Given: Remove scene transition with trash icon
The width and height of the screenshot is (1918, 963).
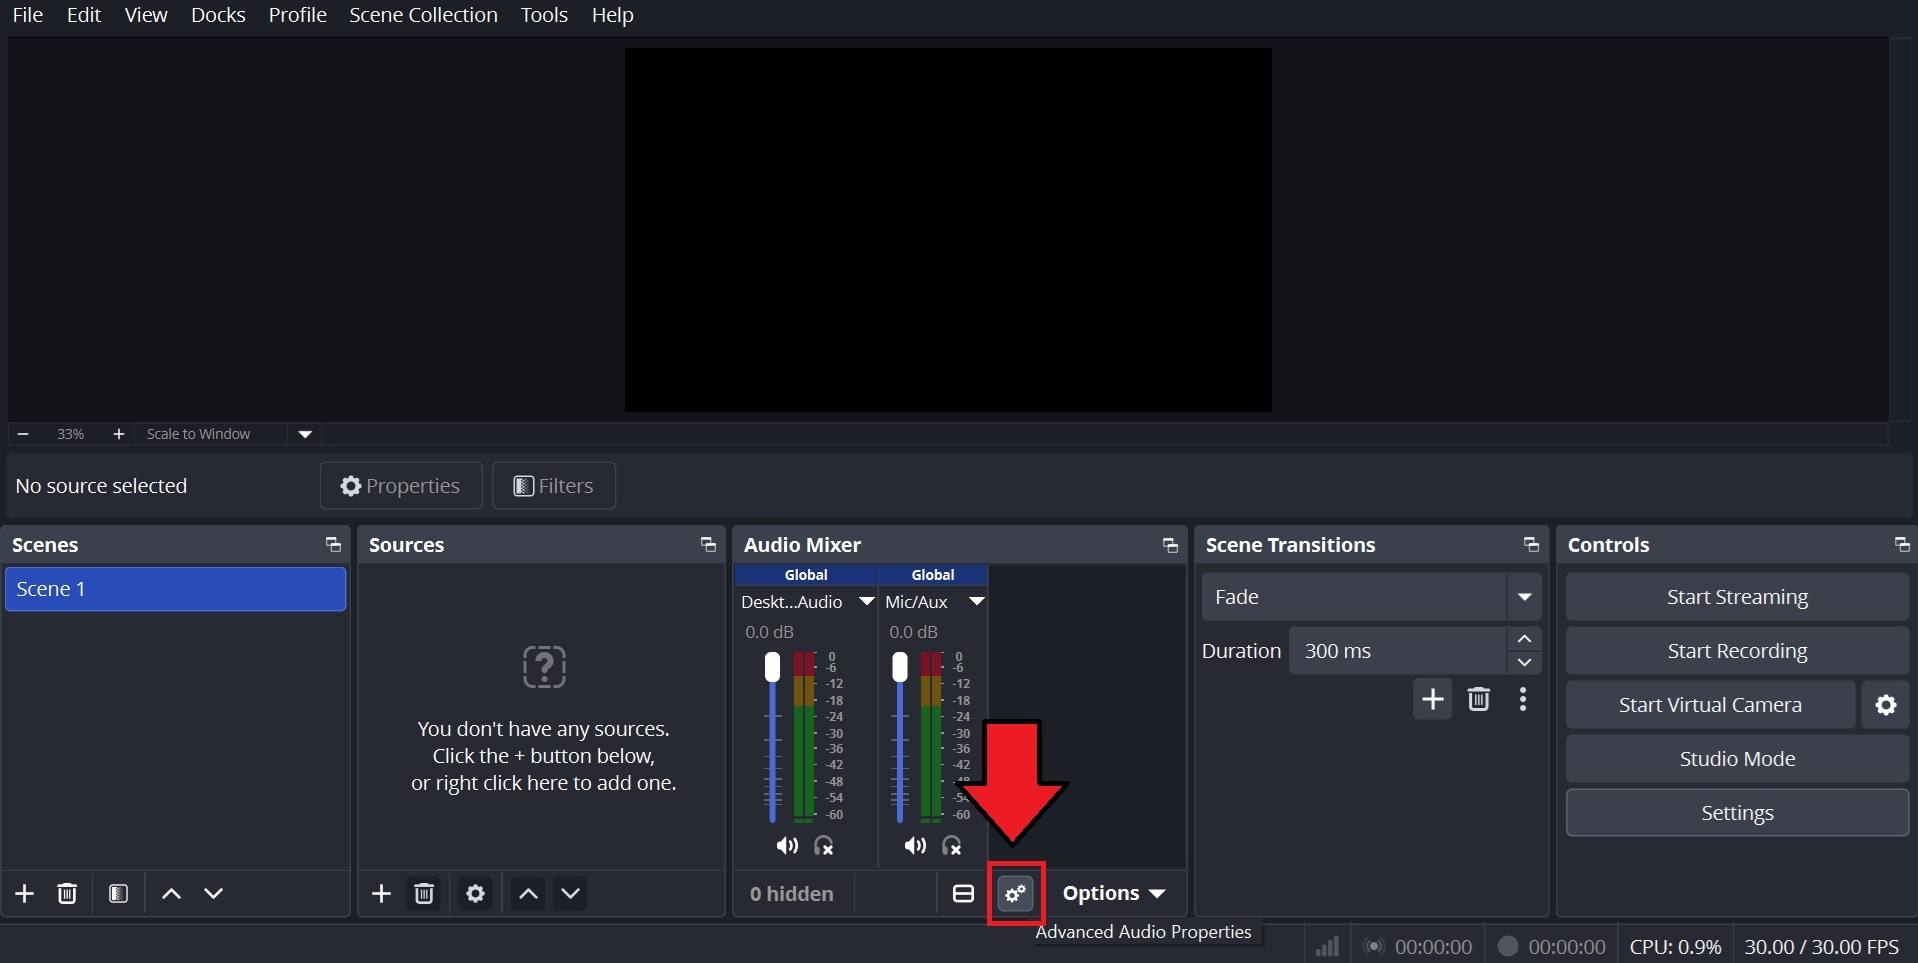Looking at the screenshot, I should point(1479,699).
